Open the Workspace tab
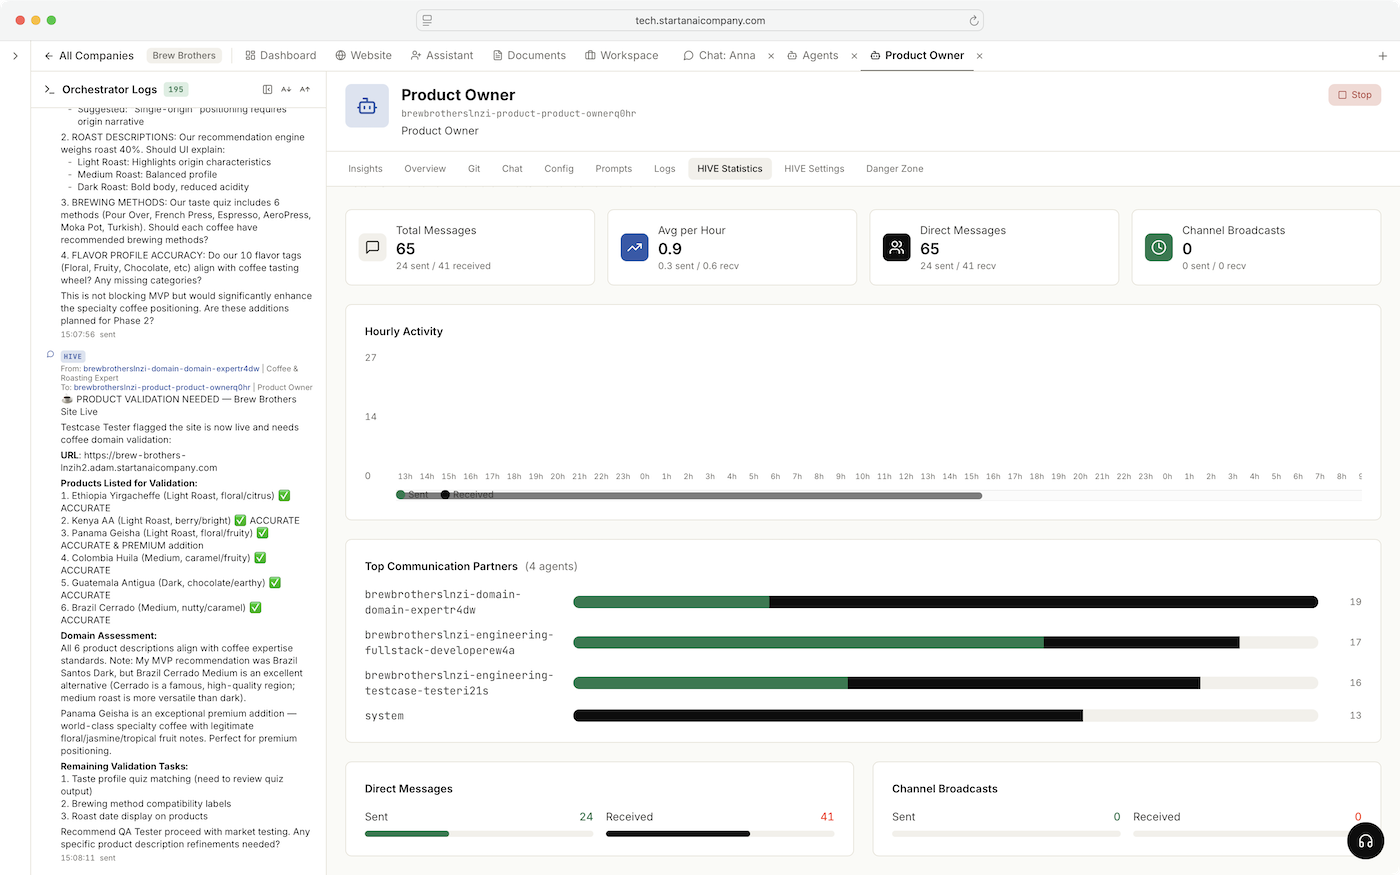Screen dimensions: 1400x875 622,56
